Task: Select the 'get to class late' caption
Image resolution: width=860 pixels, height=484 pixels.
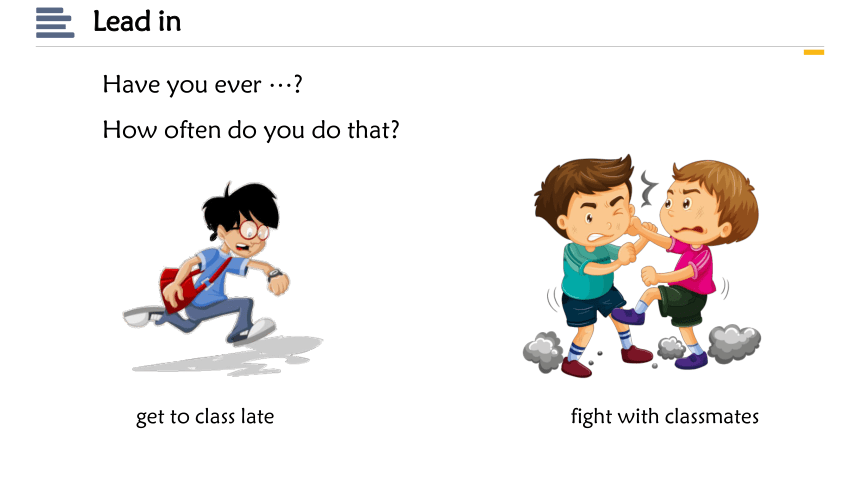Action: click(x=205, y=417)
